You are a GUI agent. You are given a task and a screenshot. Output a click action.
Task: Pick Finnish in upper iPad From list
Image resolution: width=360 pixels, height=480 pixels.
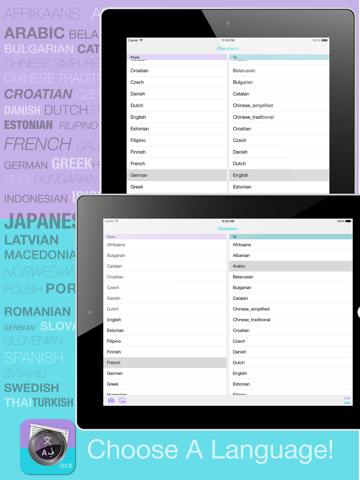177,152
